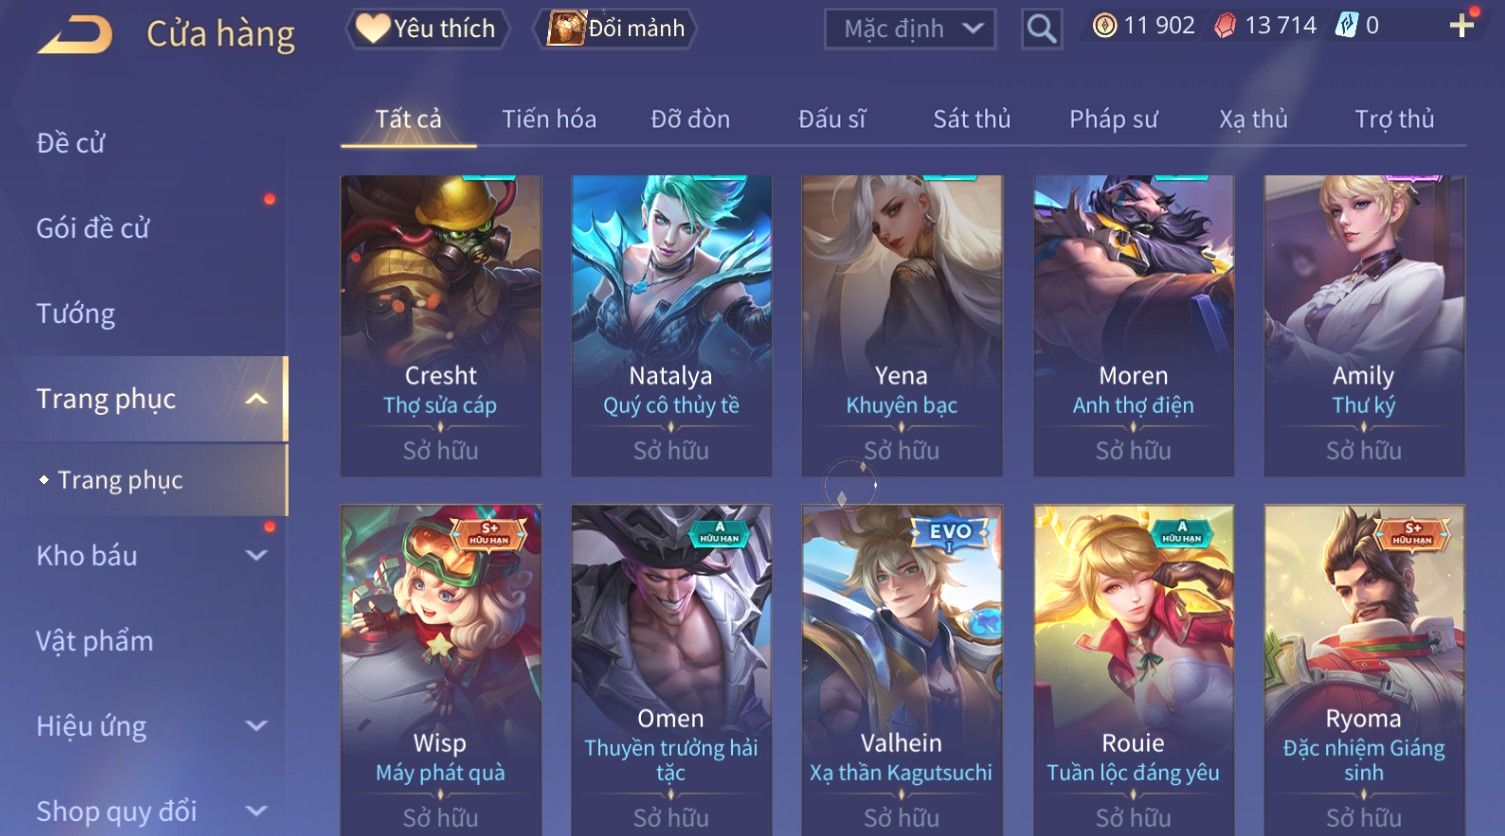The image size is (1505, 836).
Task: Tap the gold coin balance icon
Action: coord(1104,26)
